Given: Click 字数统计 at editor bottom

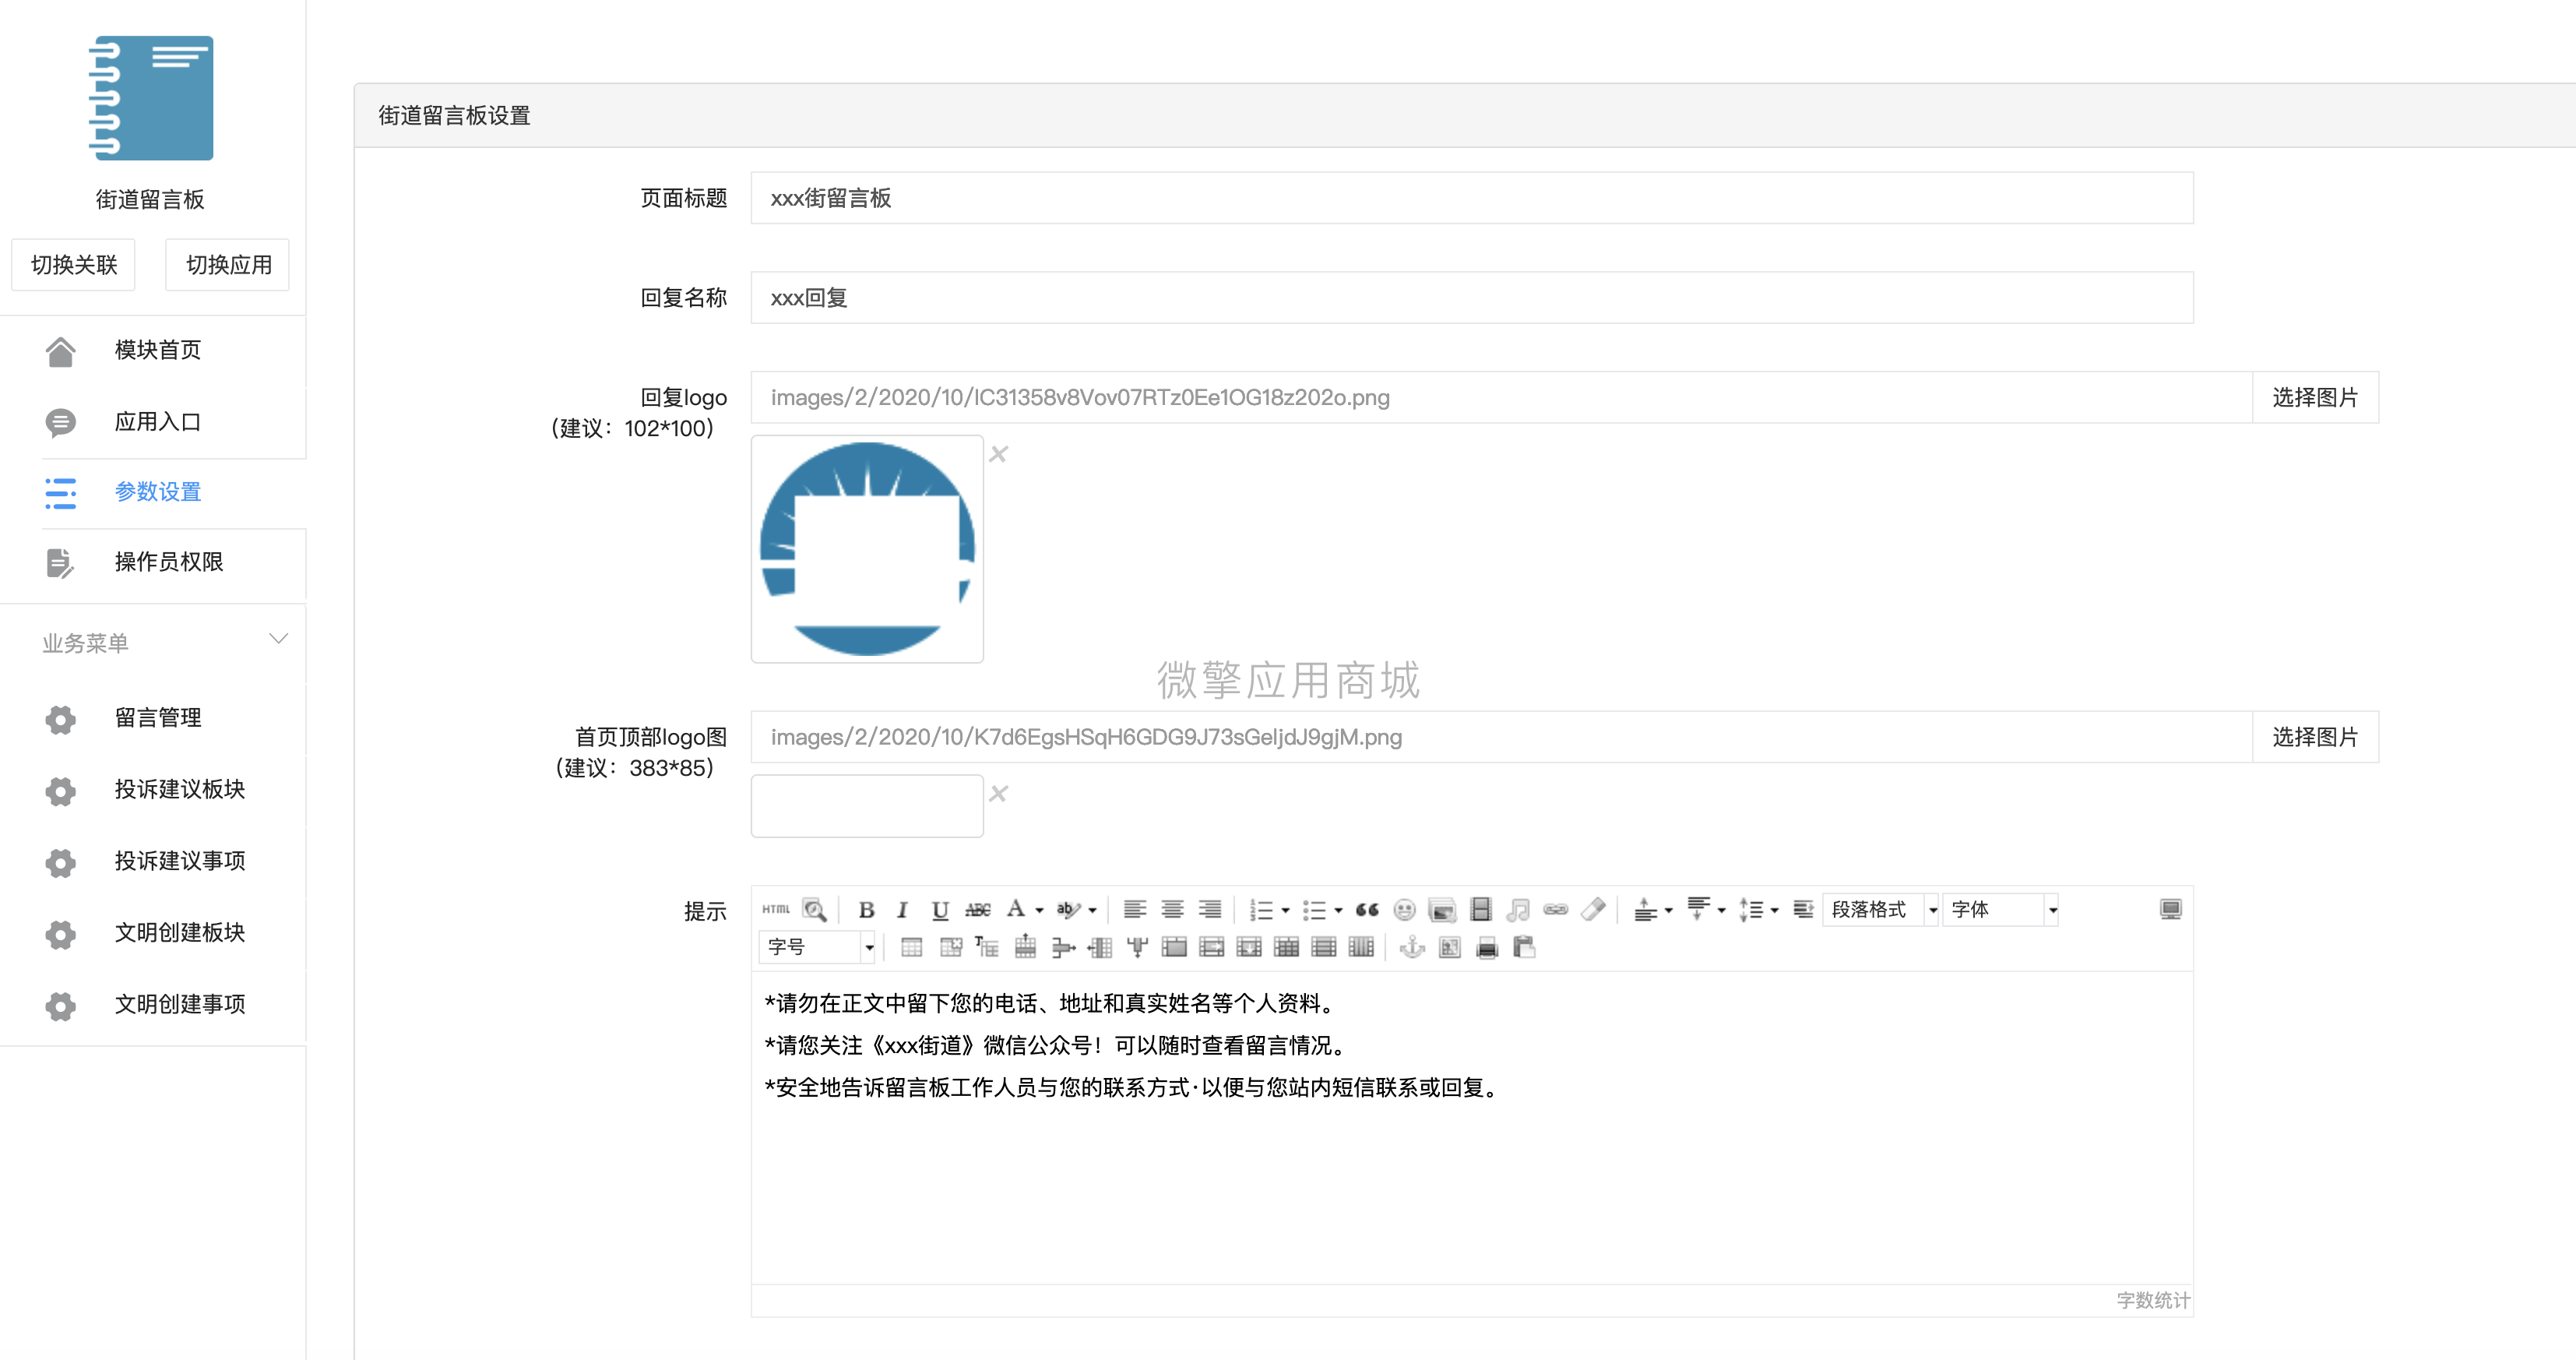Looking at the screenshot, I should [2153, 1300].
